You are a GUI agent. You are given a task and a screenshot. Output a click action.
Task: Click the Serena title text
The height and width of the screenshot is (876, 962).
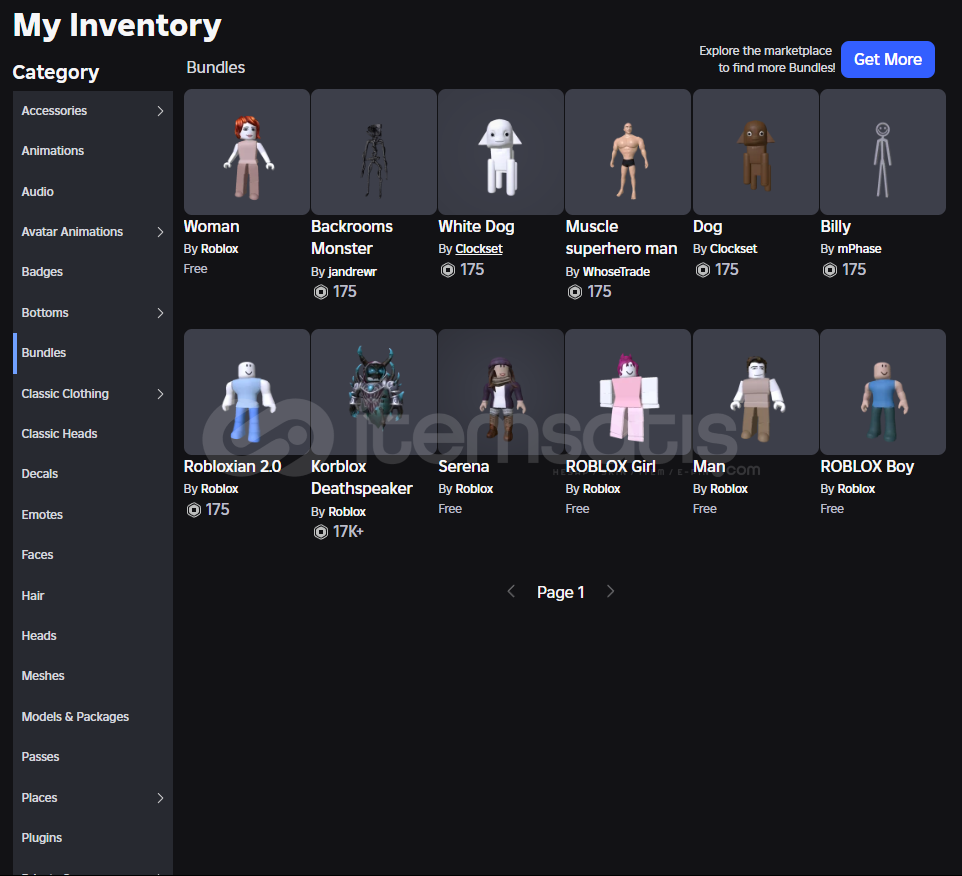click(x=463, y=466)
